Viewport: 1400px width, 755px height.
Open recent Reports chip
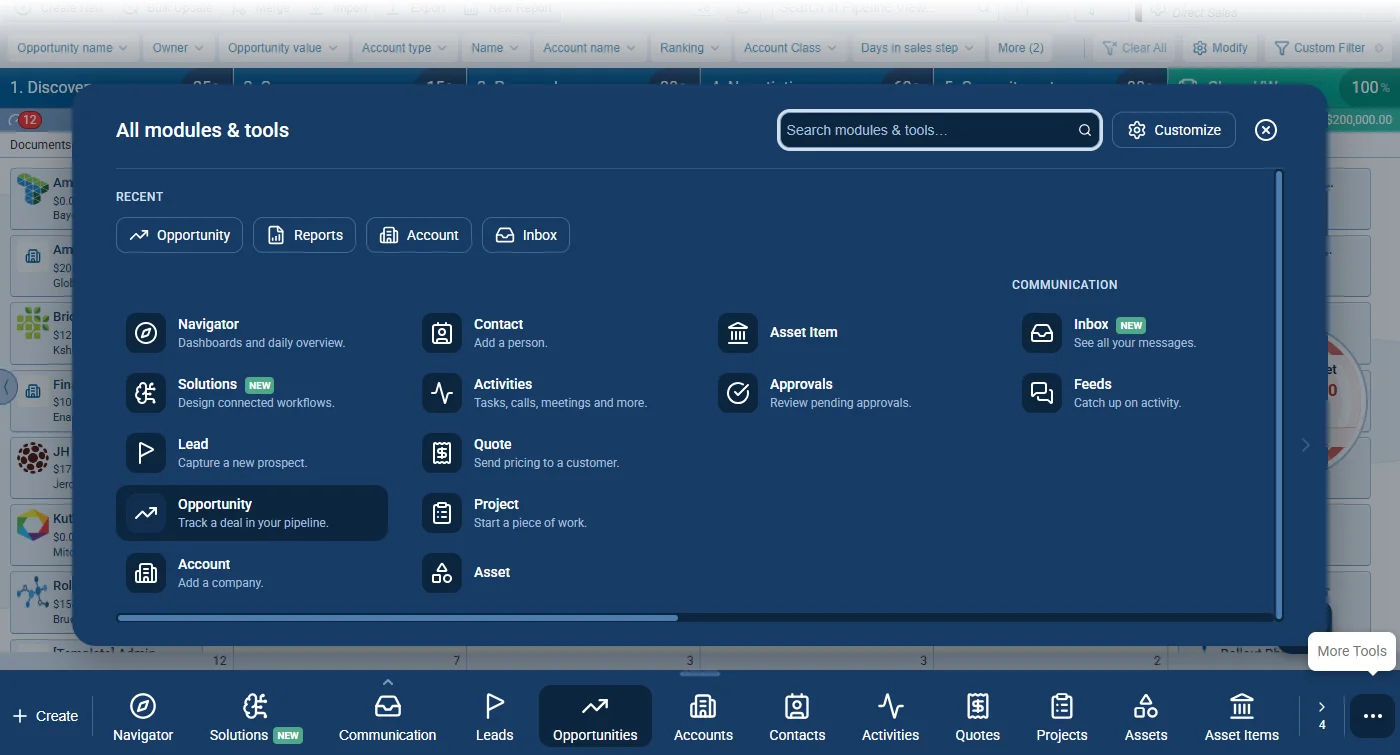[x=305, y=235]
